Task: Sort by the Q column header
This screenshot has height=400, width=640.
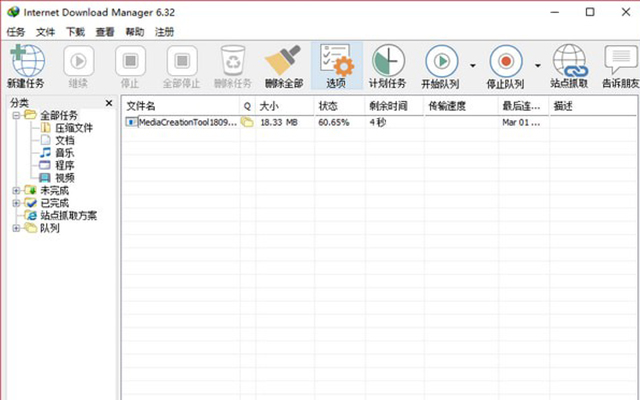Action: coord(247,107)
